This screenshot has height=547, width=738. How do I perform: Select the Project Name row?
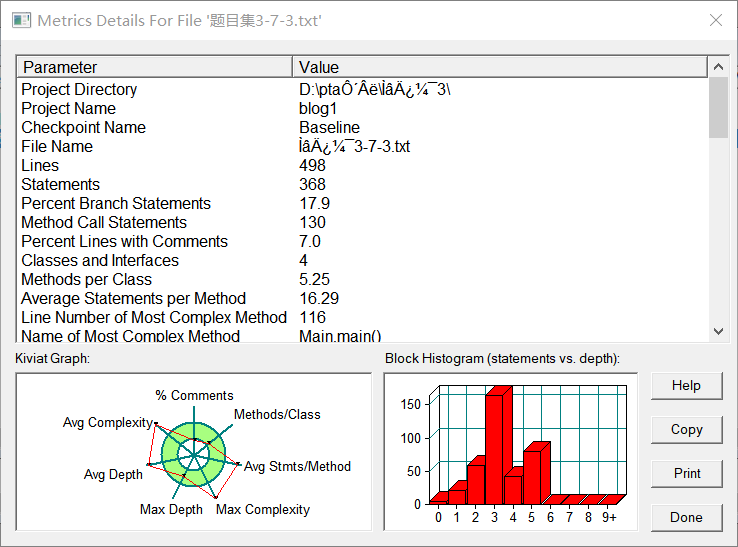[362, 108]
